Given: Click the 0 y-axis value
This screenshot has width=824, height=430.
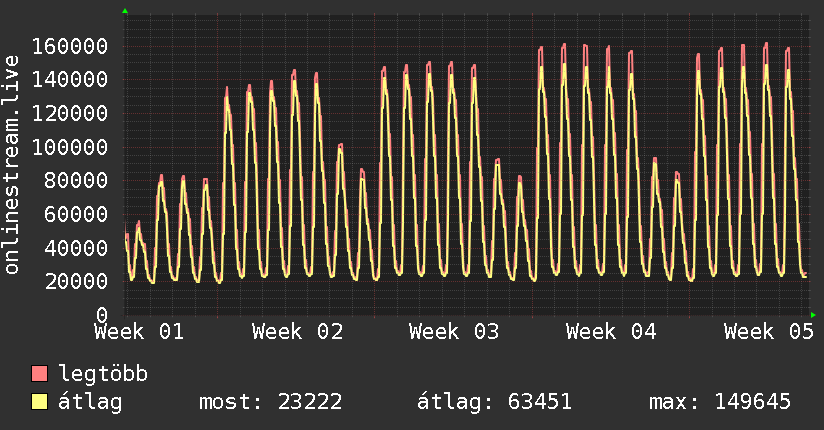Looking at the screenshot, I should [102, 315].
